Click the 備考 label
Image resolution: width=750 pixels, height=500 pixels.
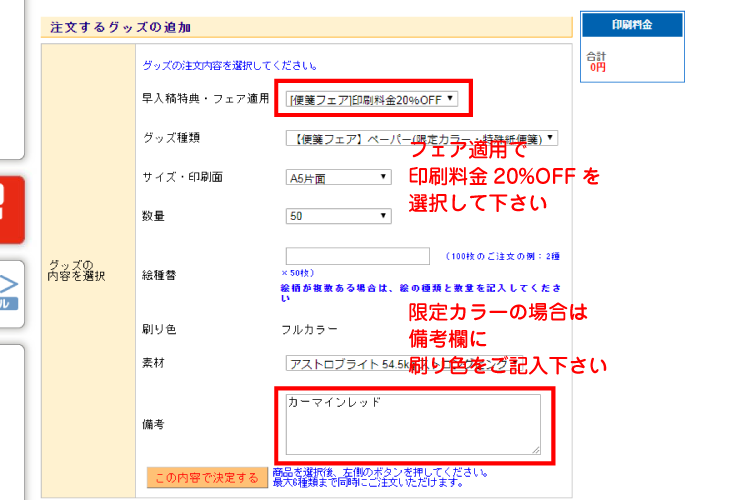coord(153,424)
